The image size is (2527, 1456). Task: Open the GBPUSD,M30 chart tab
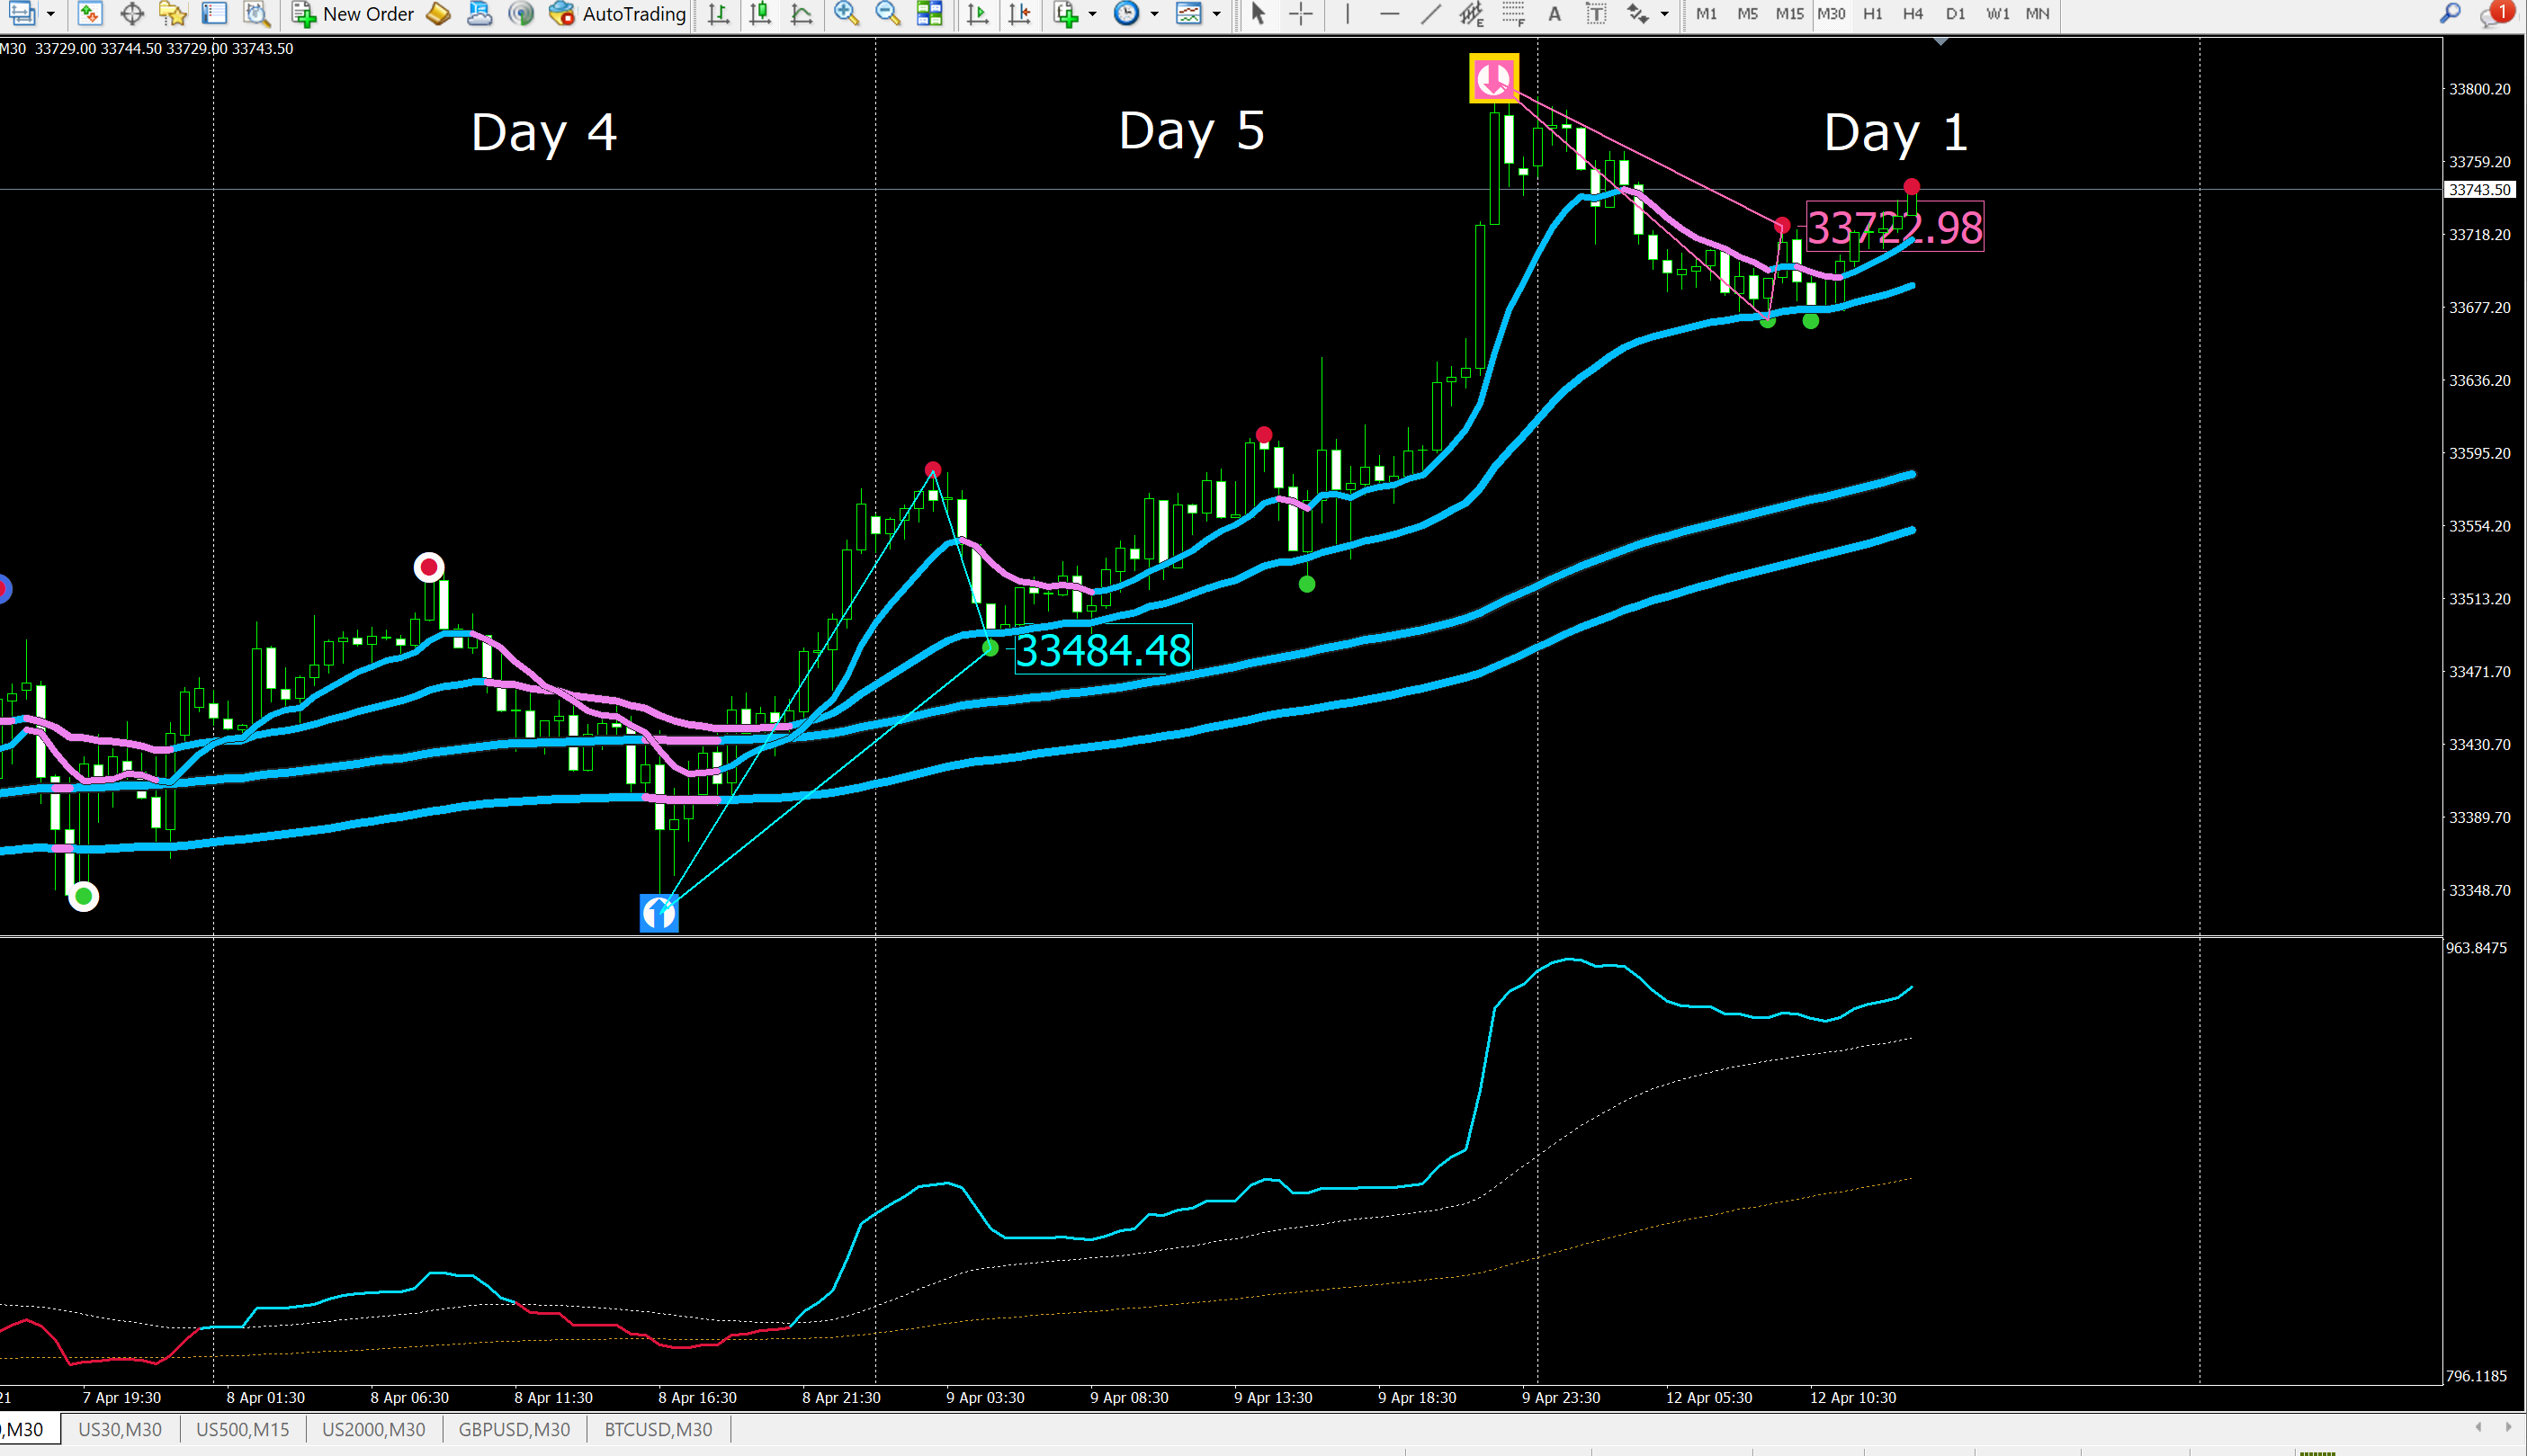[x=514, y=1429]
